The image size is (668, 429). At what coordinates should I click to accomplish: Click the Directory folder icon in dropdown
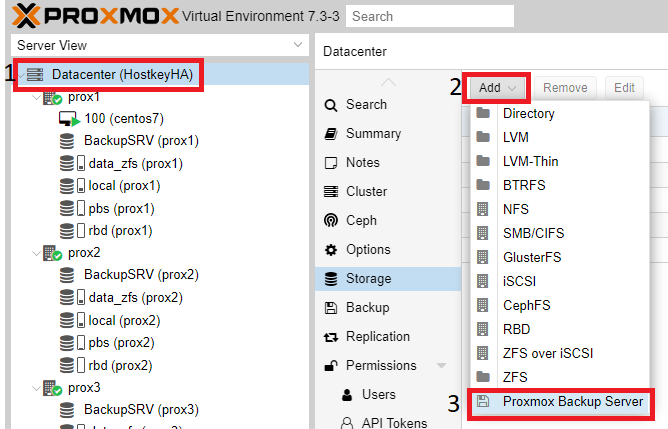(x=483, y=113)
